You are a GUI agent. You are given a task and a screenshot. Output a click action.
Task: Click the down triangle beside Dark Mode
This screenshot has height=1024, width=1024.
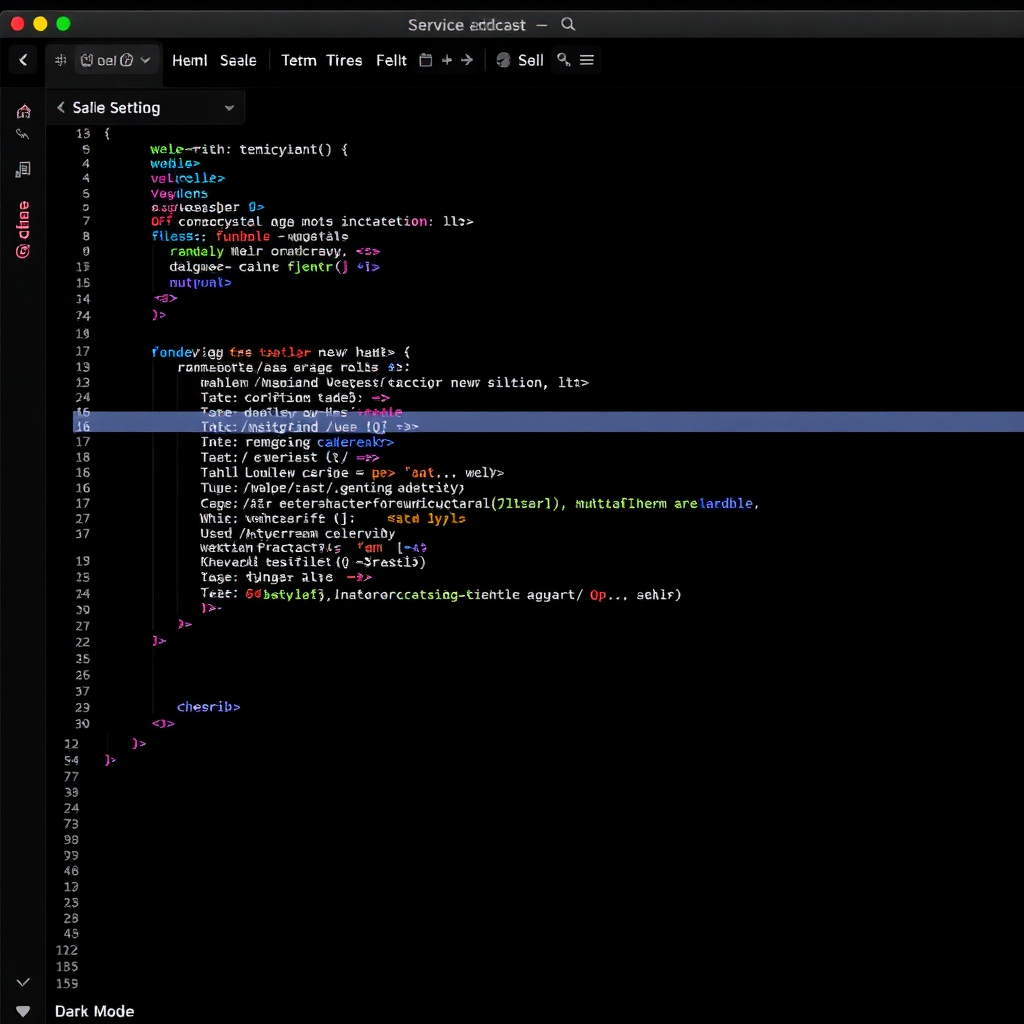tap(23, 1011)
